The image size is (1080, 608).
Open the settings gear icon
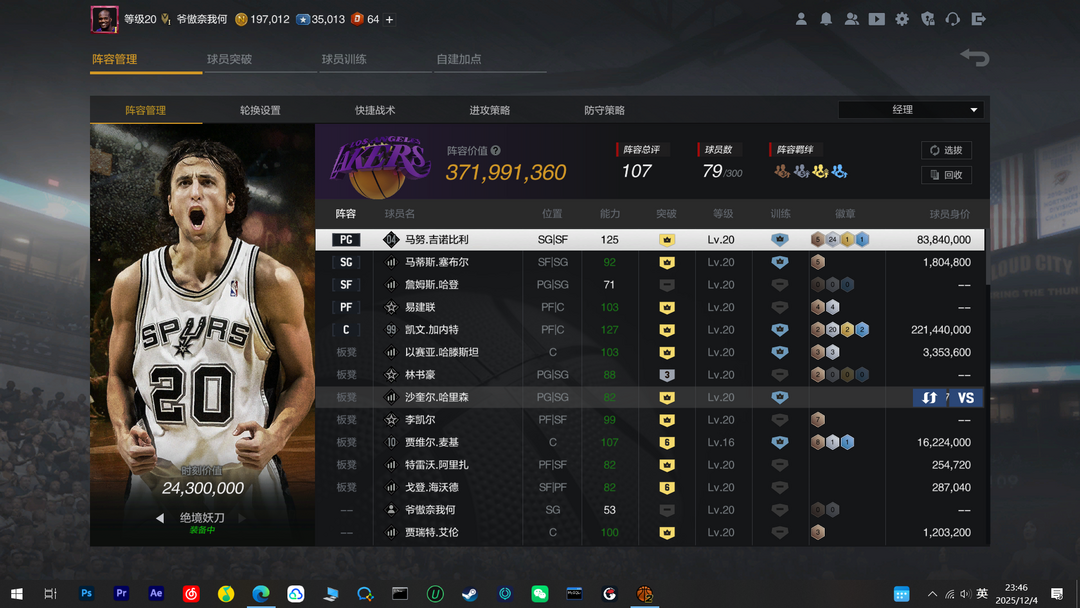pos(902,19)
